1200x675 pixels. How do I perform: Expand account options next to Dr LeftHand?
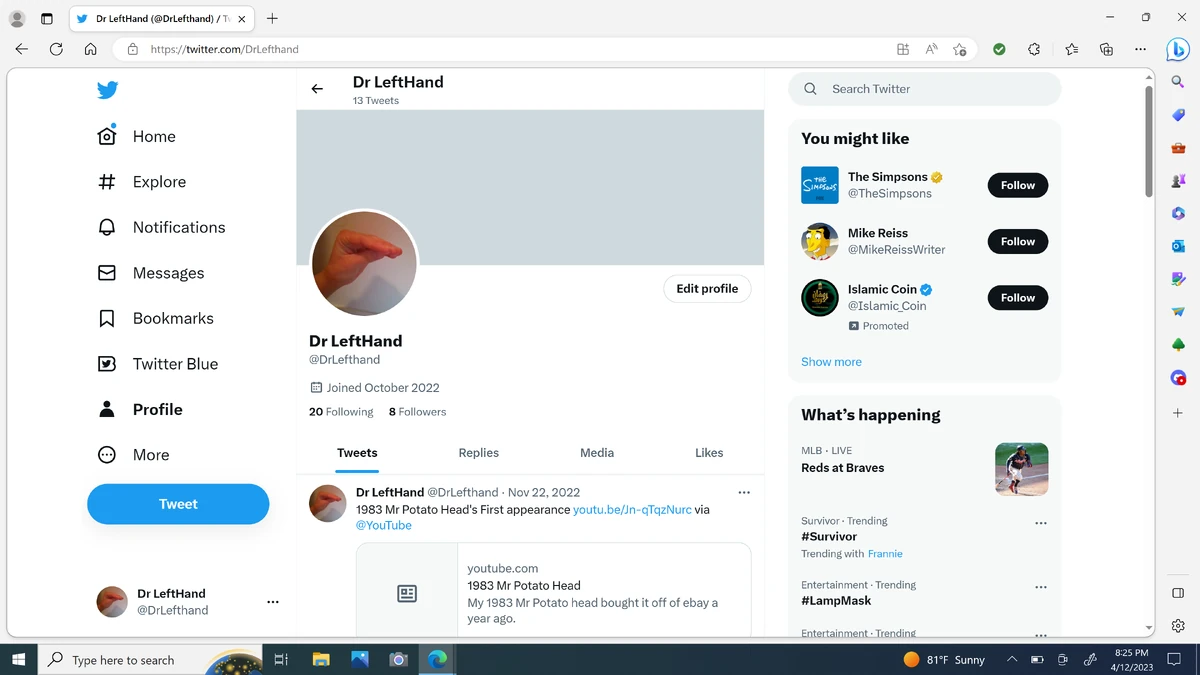[x=273, y=601]
